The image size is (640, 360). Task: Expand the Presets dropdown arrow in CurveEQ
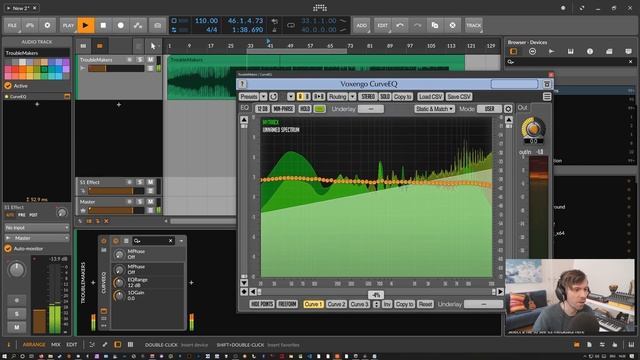263,97
